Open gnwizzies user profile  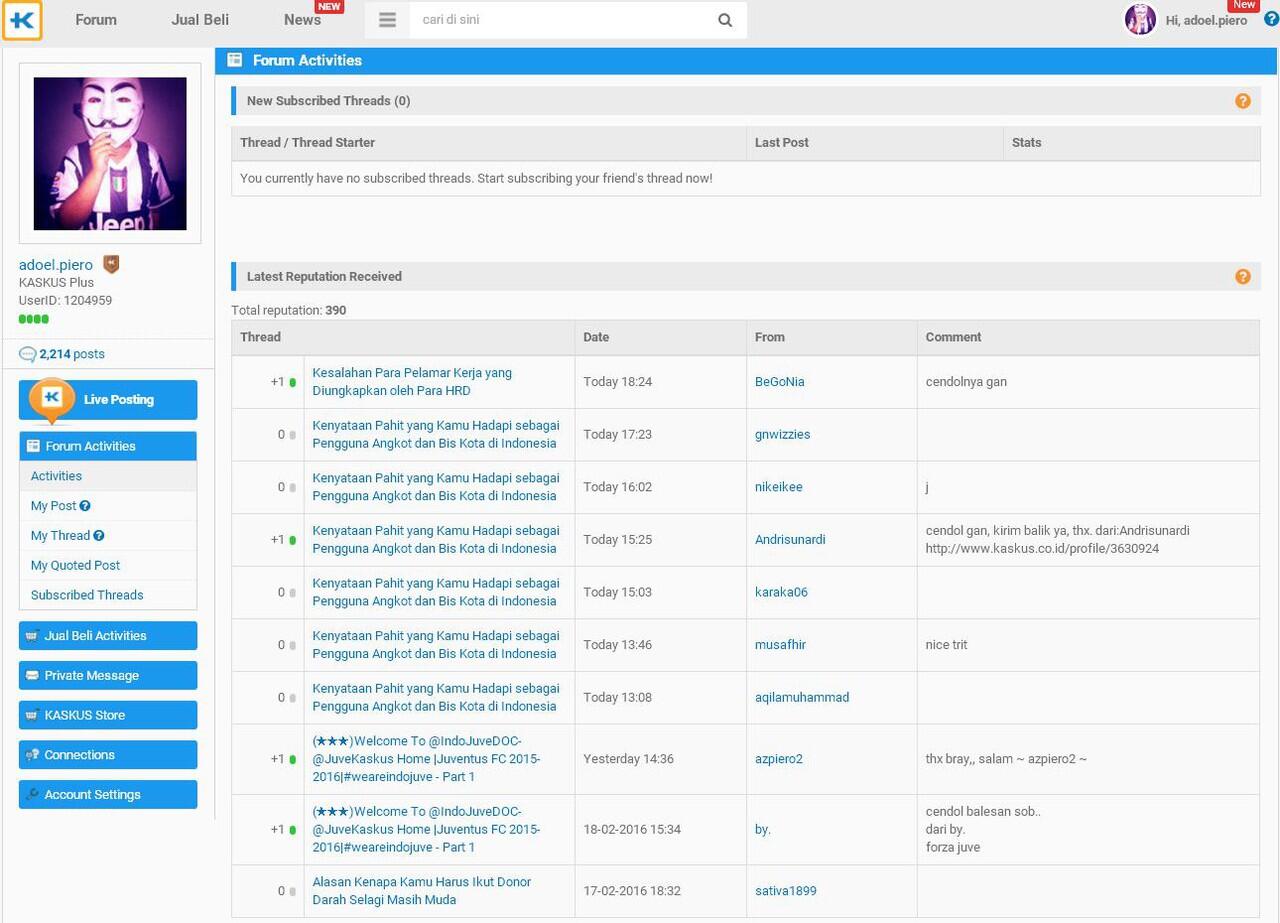(x=783, y=435)
